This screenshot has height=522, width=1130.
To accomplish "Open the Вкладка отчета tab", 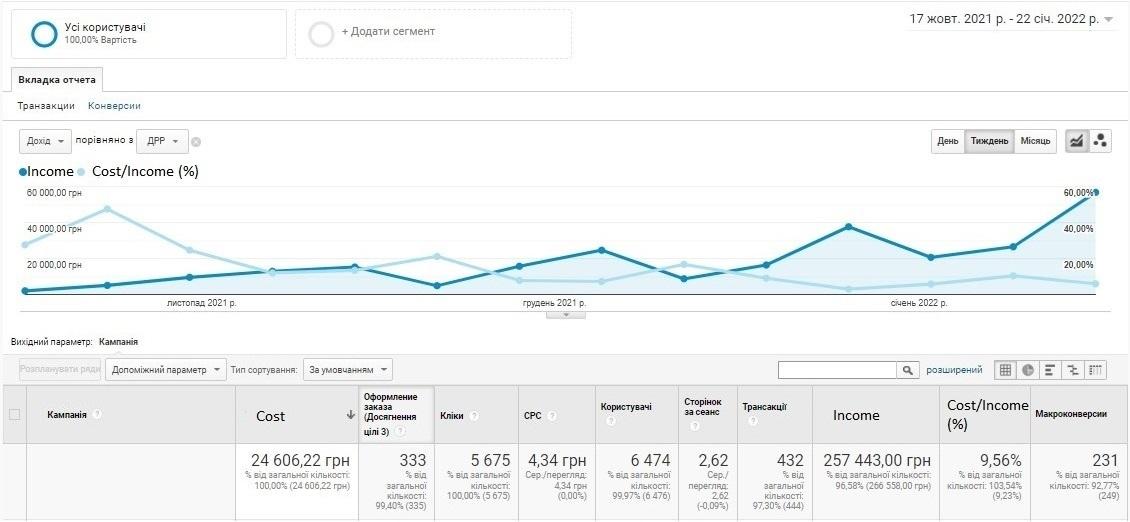I will (56, 79).
